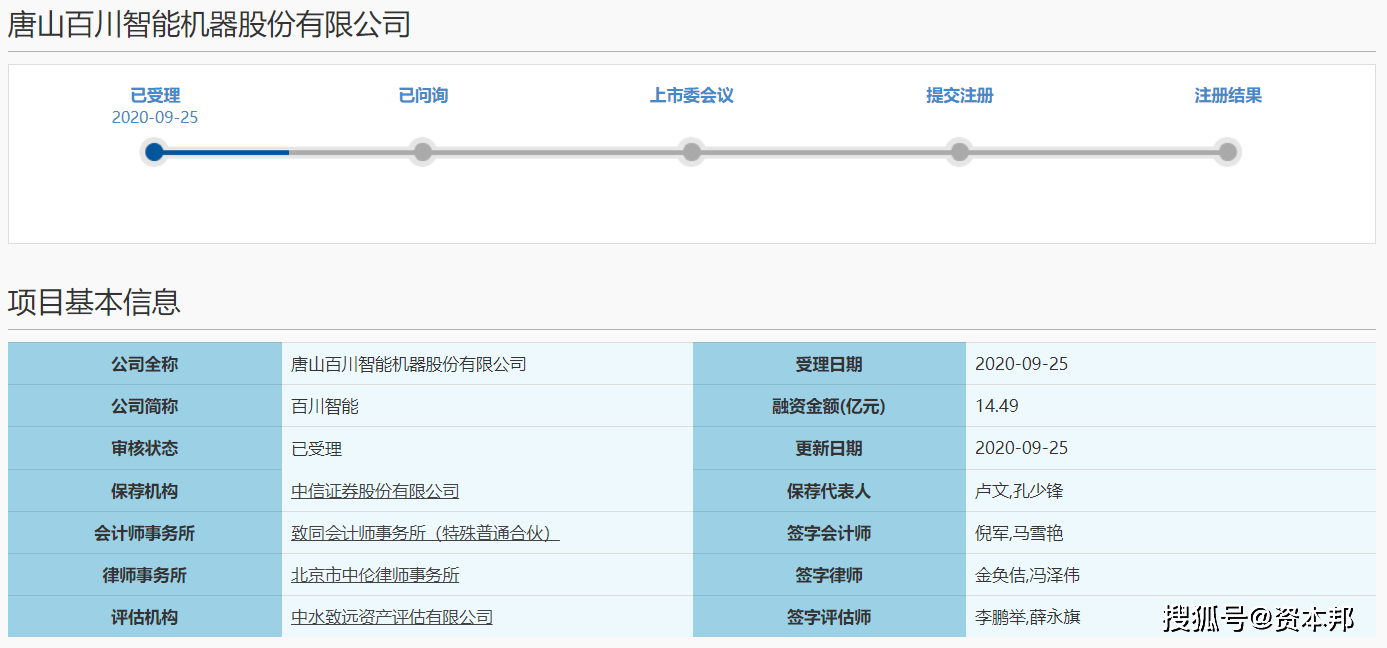The image size is (1387, 648).
Task: Click the 融资金额 value 14.49
Action: point(997,406)
